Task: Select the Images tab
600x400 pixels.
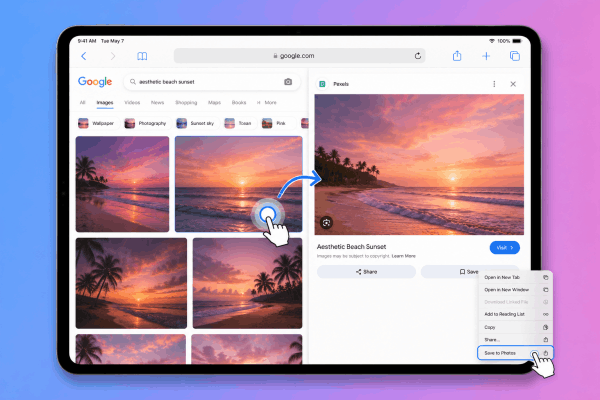Action: (105, 103)
